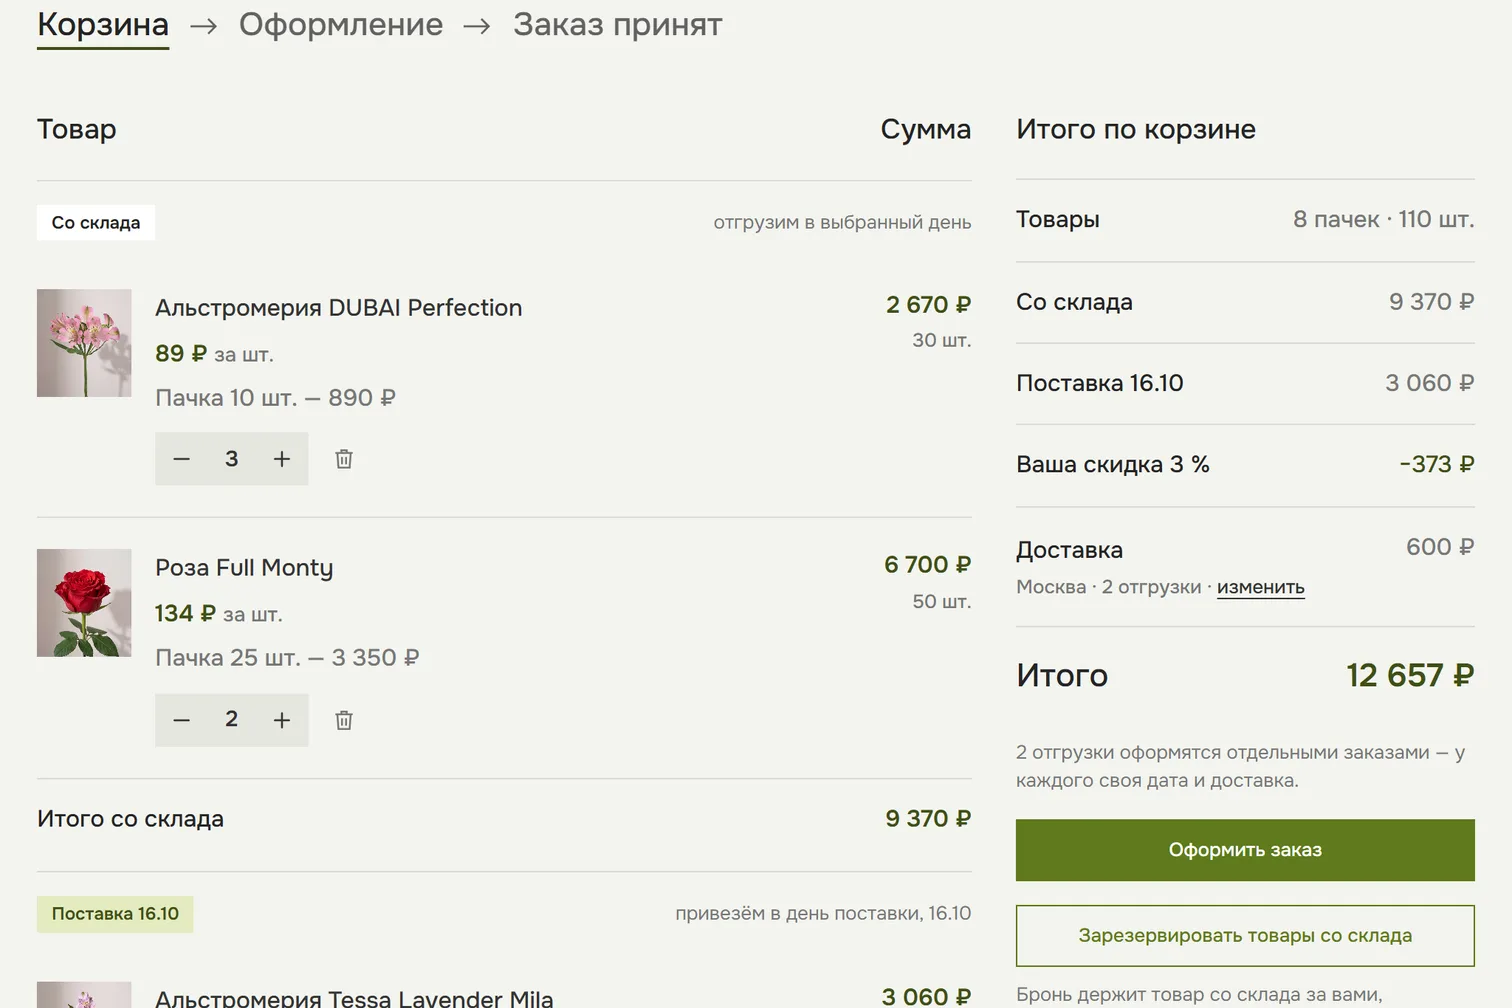Click the total amount 12 657 ₽
Screen dimensions: 1512x1008
point(1410,676)
